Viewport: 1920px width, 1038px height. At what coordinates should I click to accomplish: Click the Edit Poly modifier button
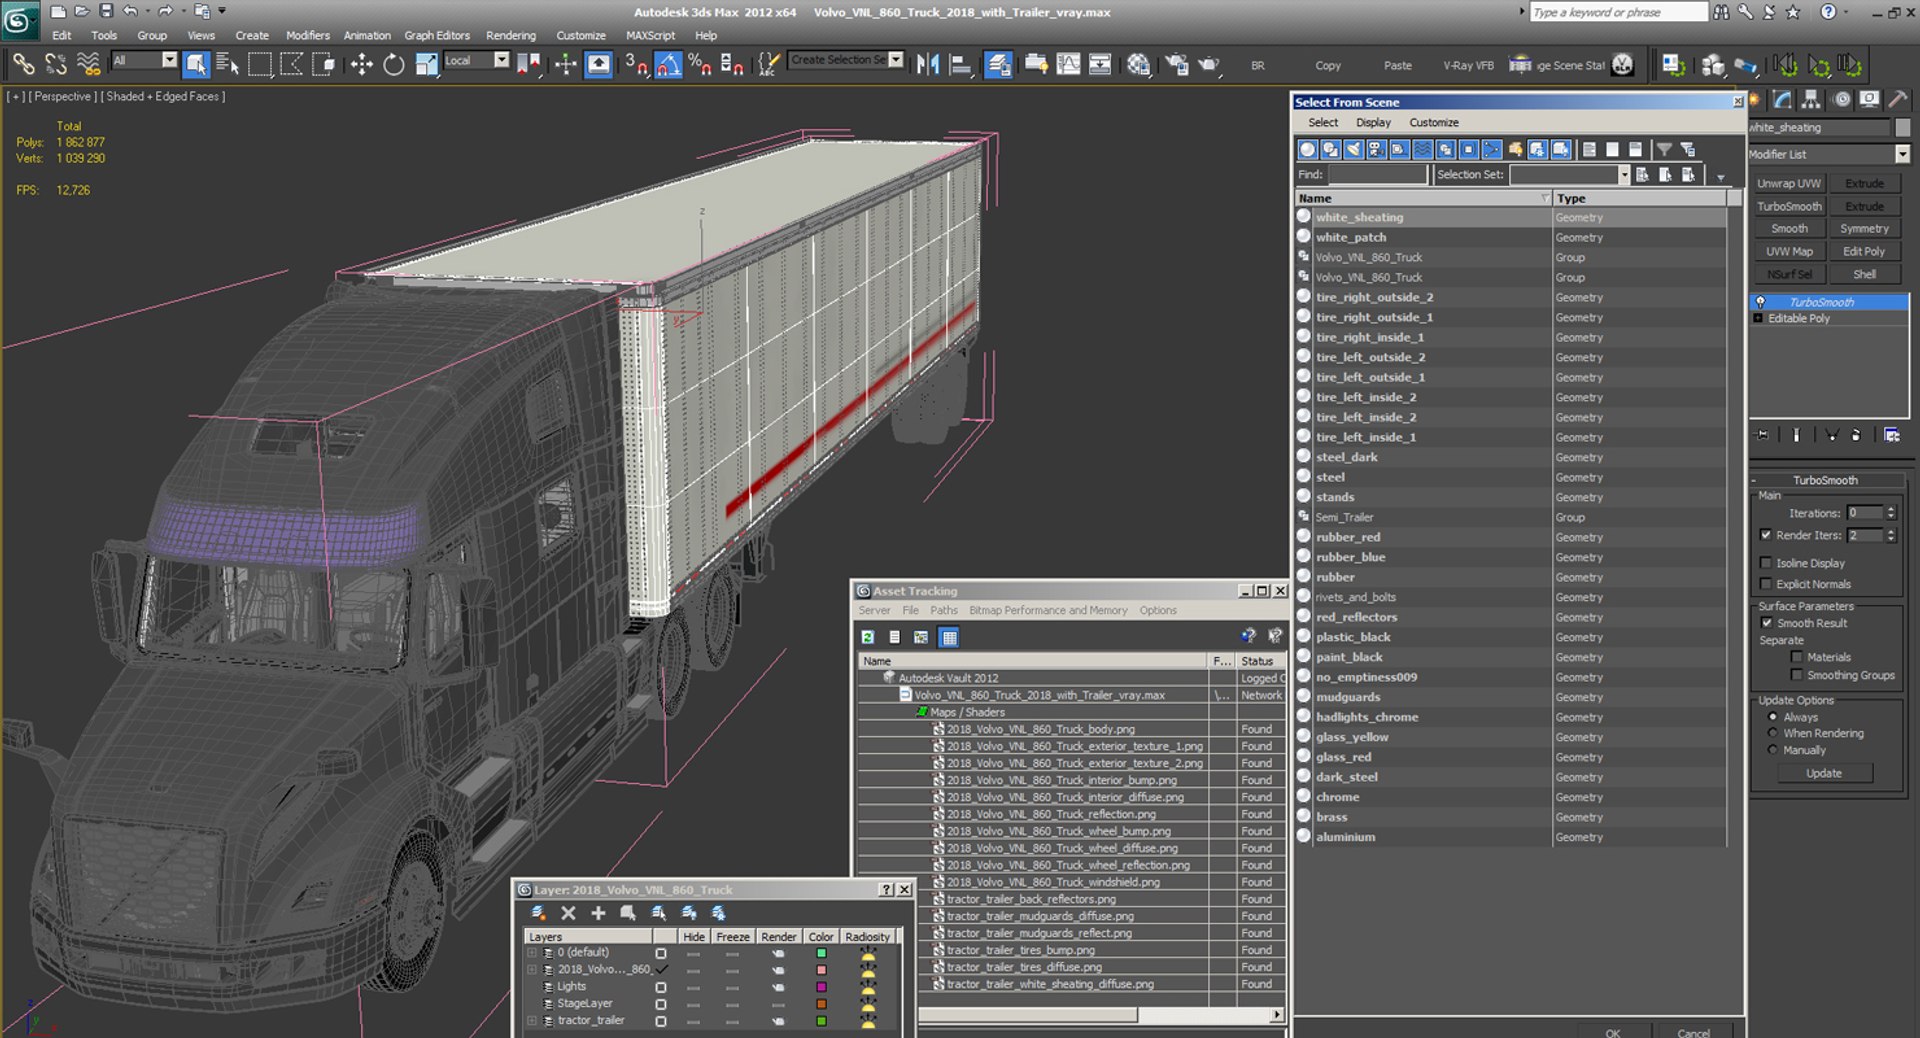(1864, 252)
